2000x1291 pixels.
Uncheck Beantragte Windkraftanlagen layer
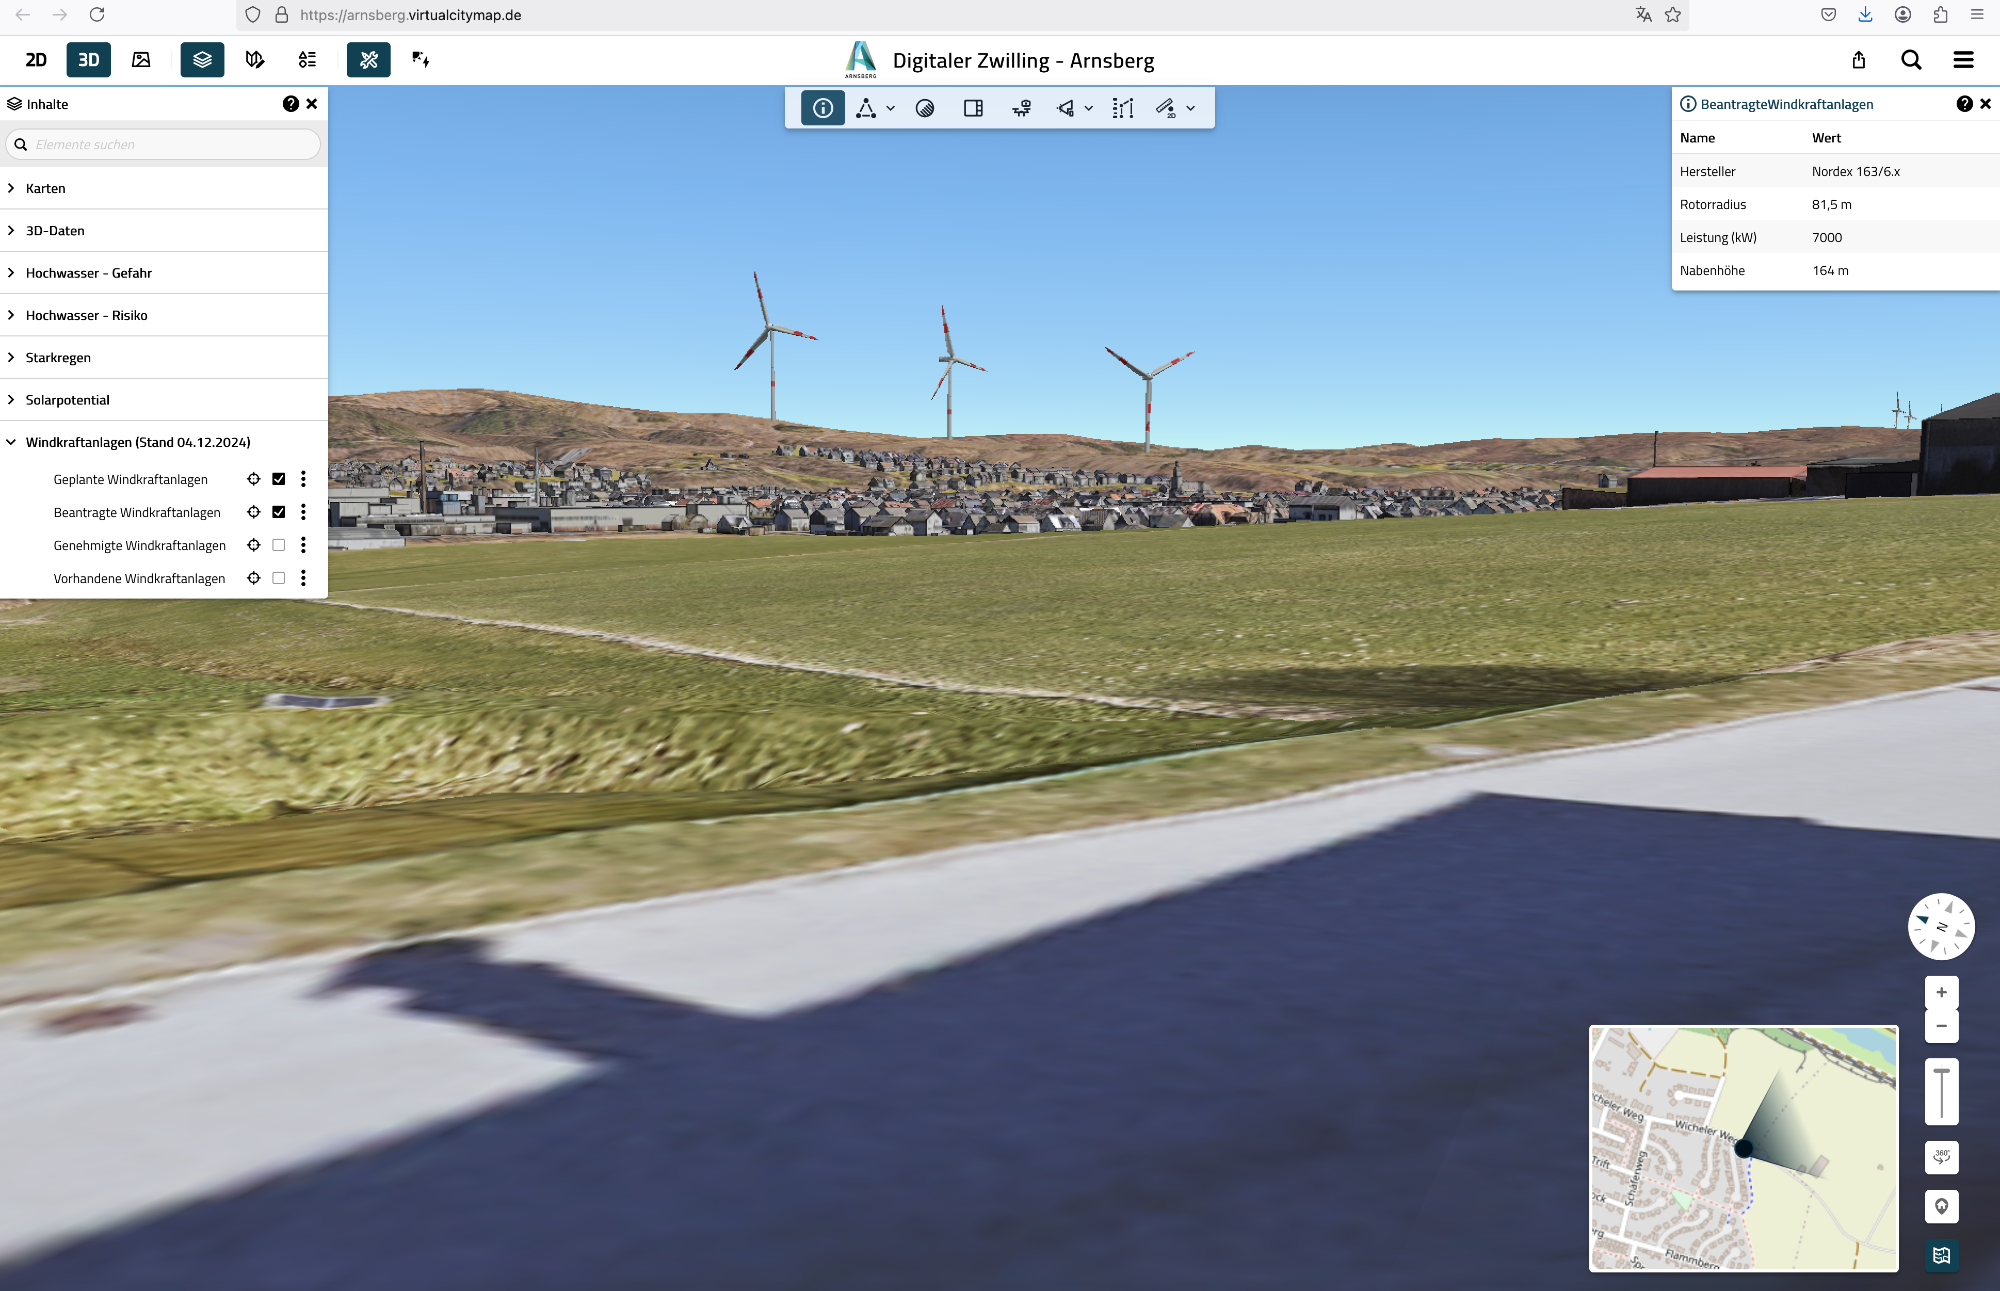[x=279, y=512]
